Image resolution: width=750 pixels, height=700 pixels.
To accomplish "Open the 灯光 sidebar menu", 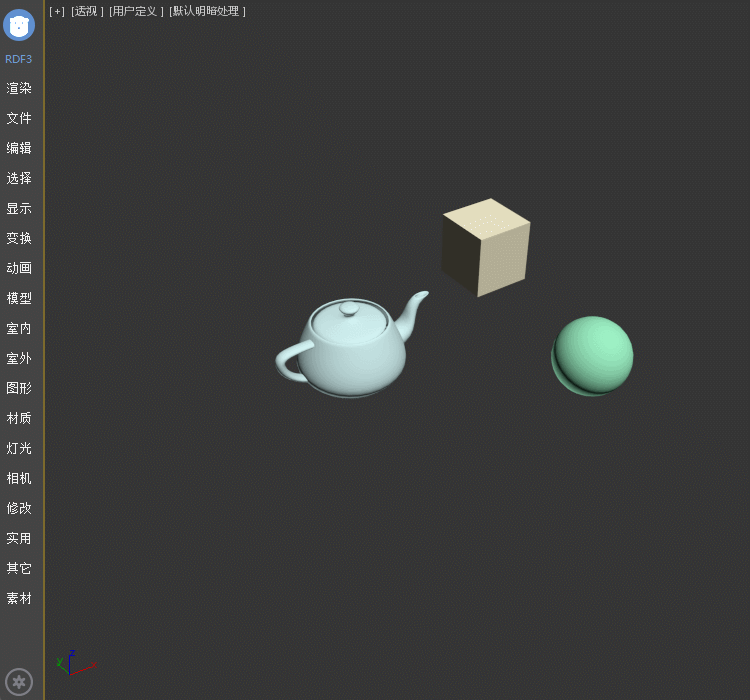I will (x=19, y=448).
